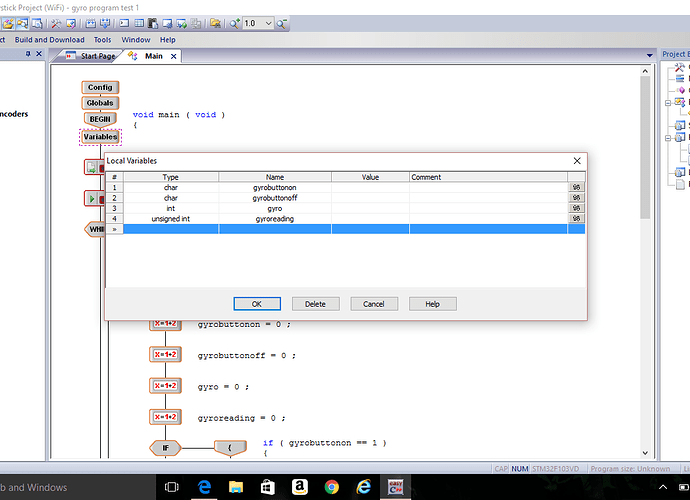The height and width of the screenshot is (500, 690).
Task: Click the Help button in the dialog
Action: click(x=433, y=304)
